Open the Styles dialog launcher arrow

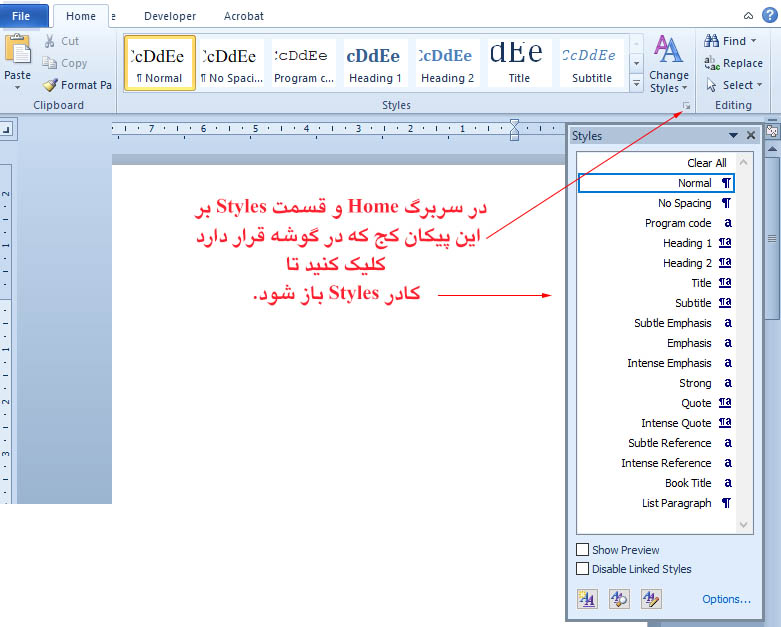[x=687, y=105]
